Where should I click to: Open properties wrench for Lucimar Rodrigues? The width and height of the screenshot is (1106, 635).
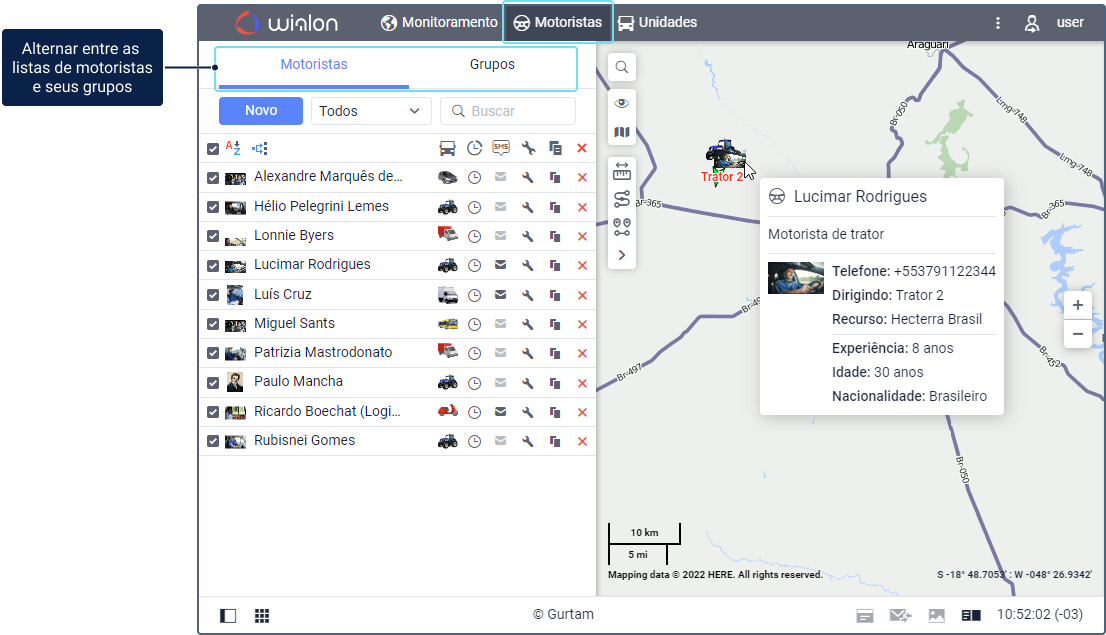(528, 265)
